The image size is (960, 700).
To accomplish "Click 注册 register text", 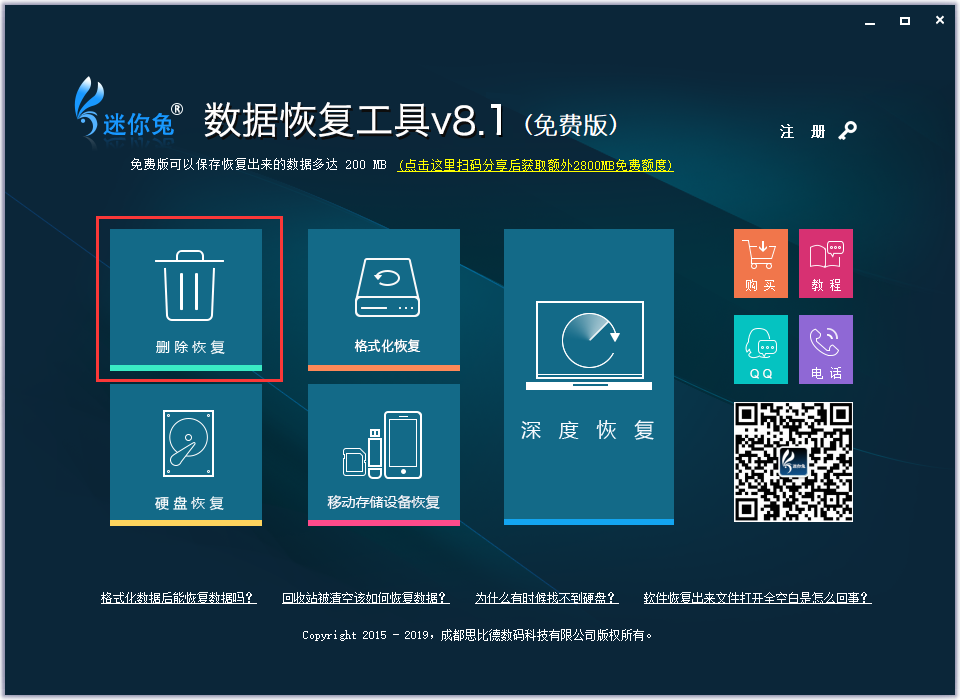I will coord(803,132).
